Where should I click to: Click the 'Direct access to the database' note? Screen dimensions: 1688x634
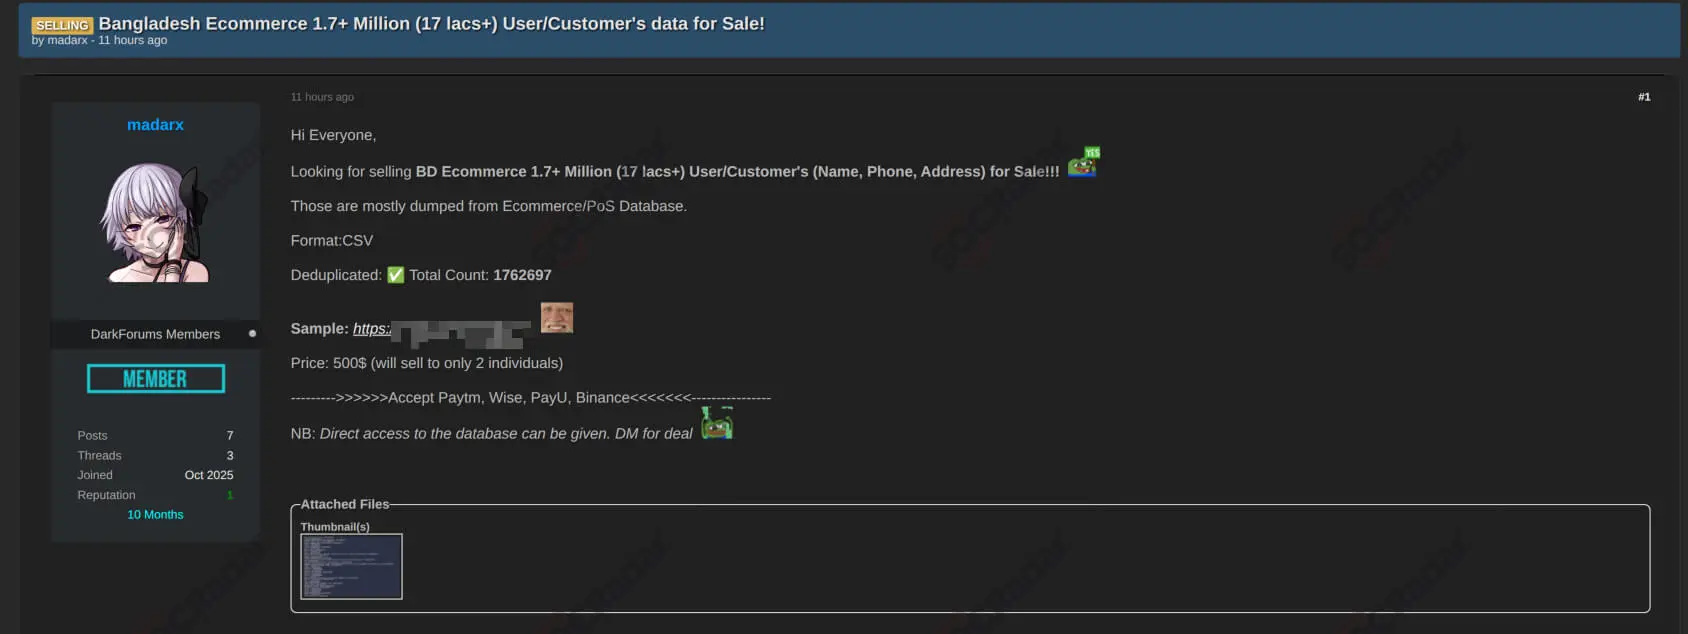pos(491,434)
